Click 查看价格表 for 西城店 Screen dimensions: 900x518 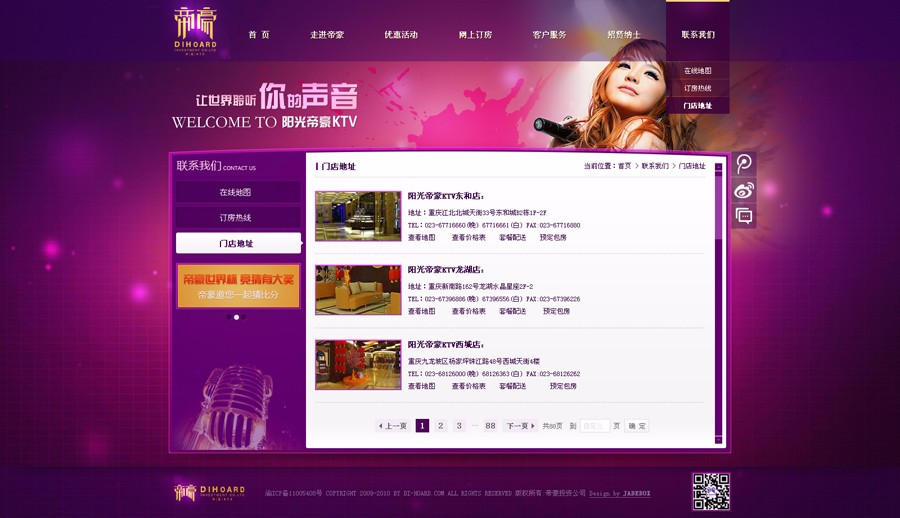tap(468, 386)
